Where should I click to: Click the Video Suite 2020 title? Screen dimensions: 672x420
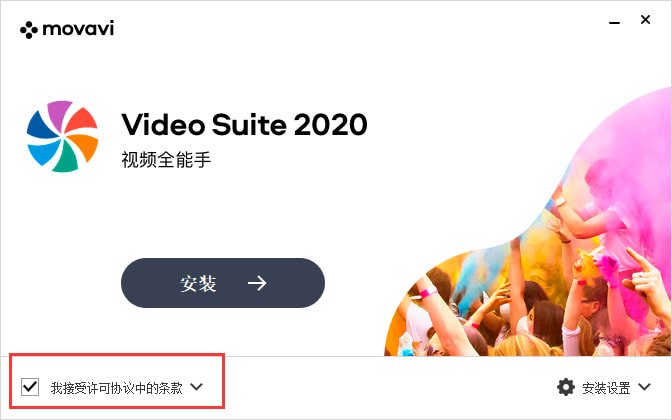tap(244, 124)
